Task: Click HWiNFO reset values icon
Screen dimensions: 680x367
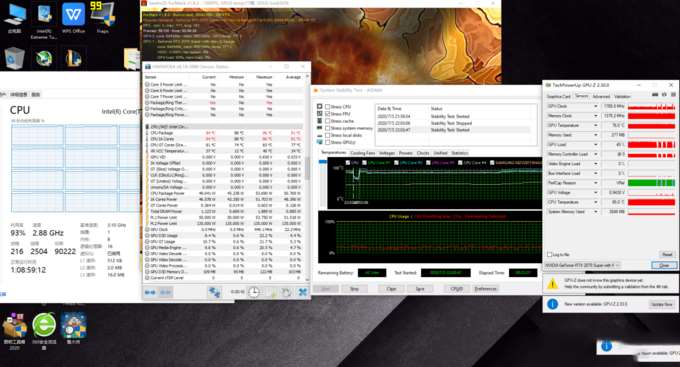Action: tap(286, 292)
